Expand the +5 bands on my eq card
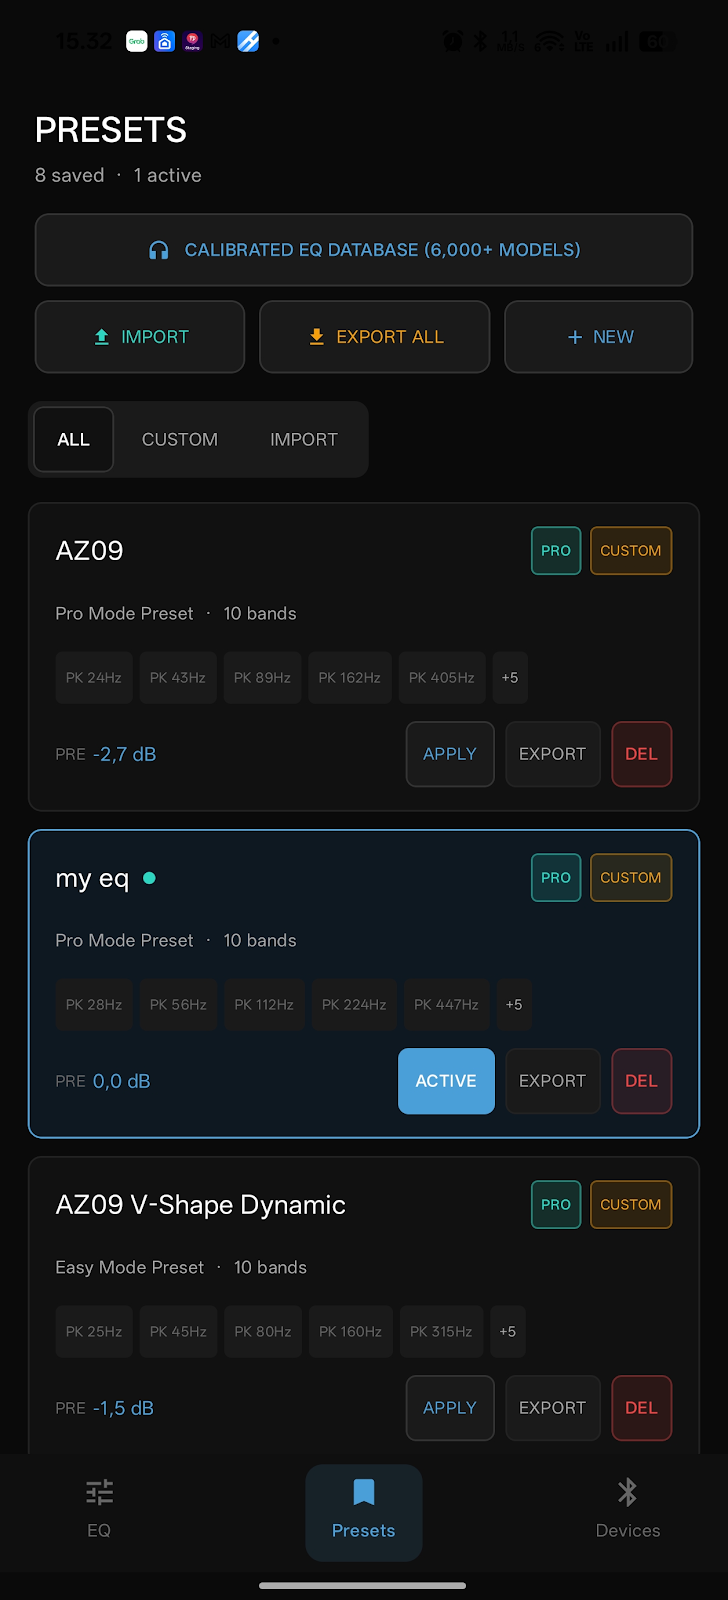This screenshot has width=728, height=1600. pyautogui.click(x=514, y=1005)
